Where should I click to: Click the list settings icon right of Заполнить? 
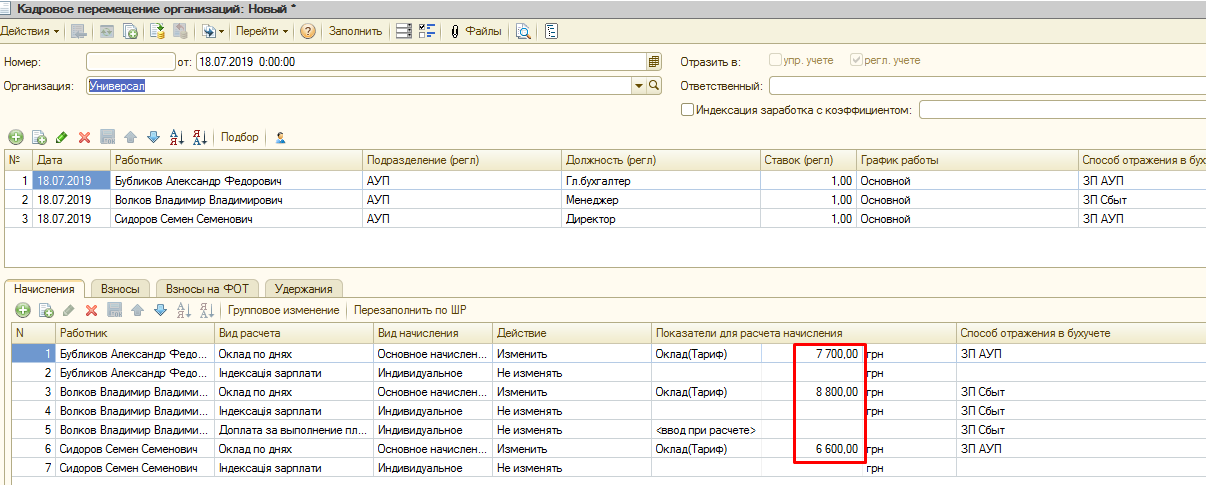click(404, 31)
